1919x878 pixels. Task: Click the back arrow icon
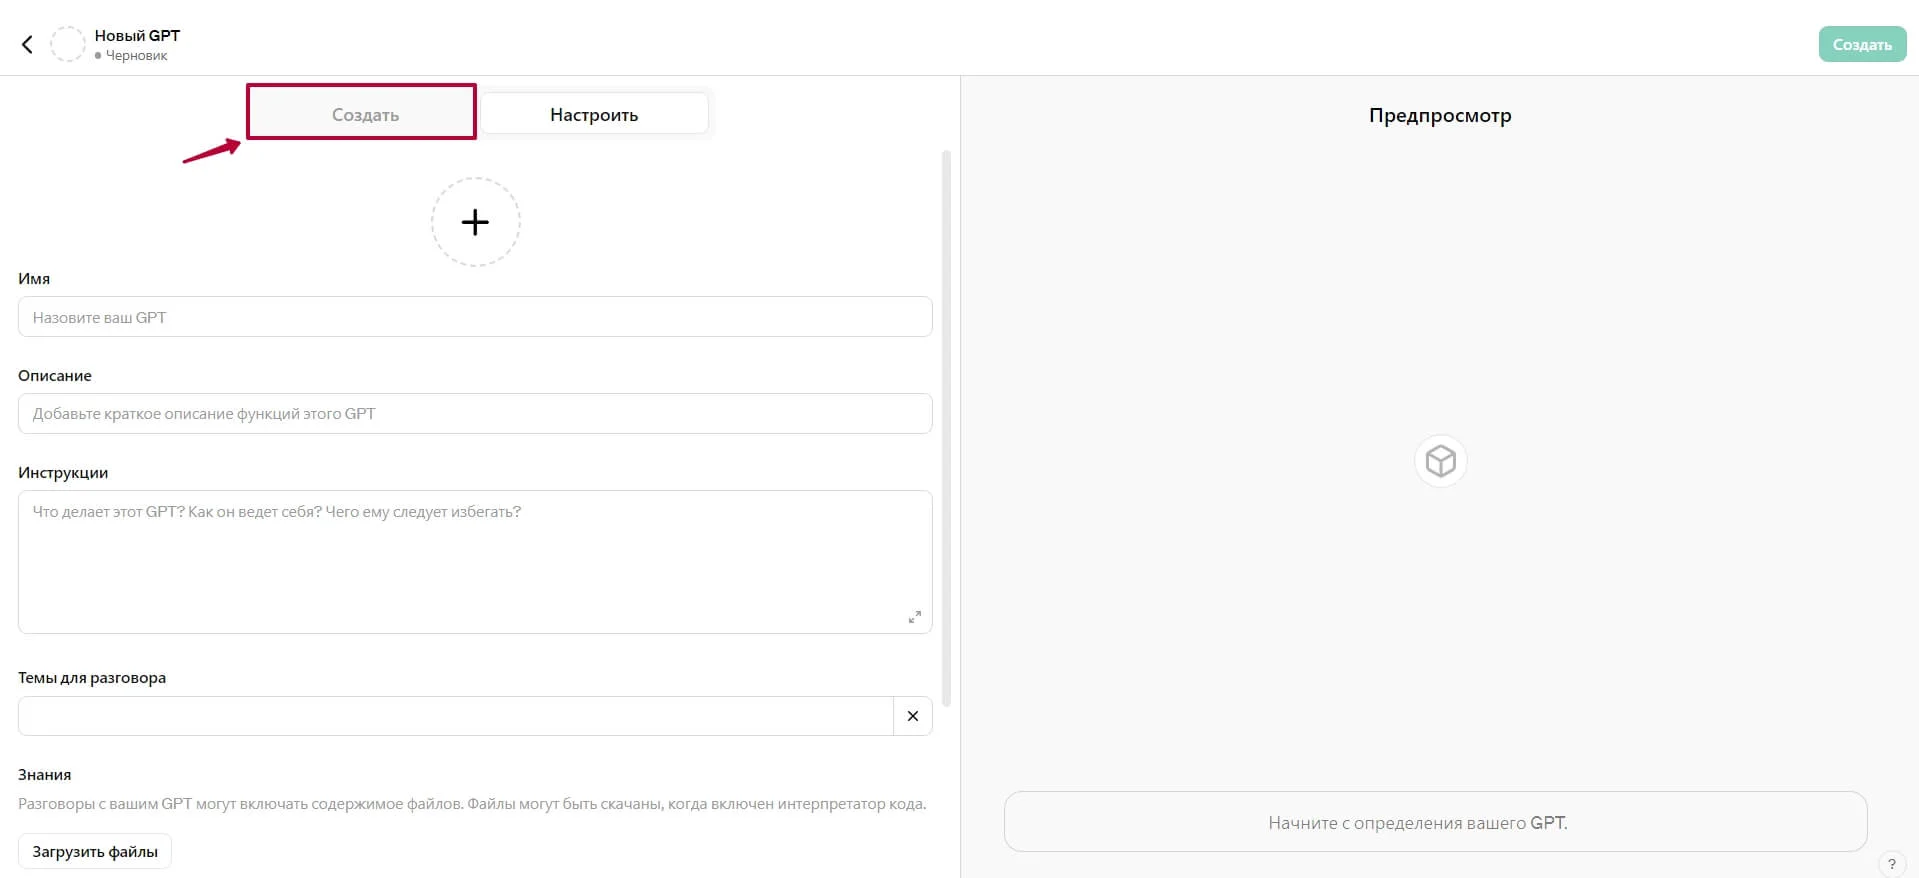(x=27, y=44)
